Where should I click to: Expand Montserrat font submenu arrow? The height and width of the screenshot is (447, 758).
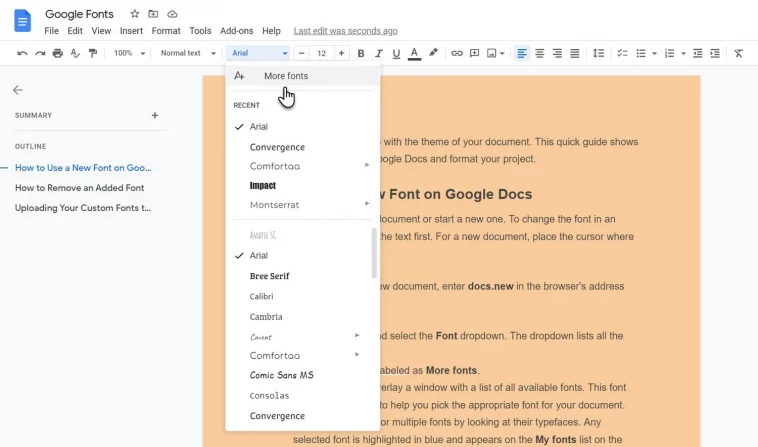point(367,203)
